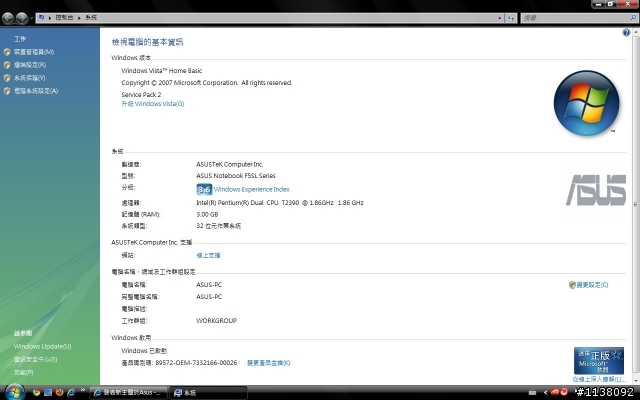Click the 'Windows 已啟動' activation status
The height and width of the screenshot is (400, 640).
click(144, 351)
